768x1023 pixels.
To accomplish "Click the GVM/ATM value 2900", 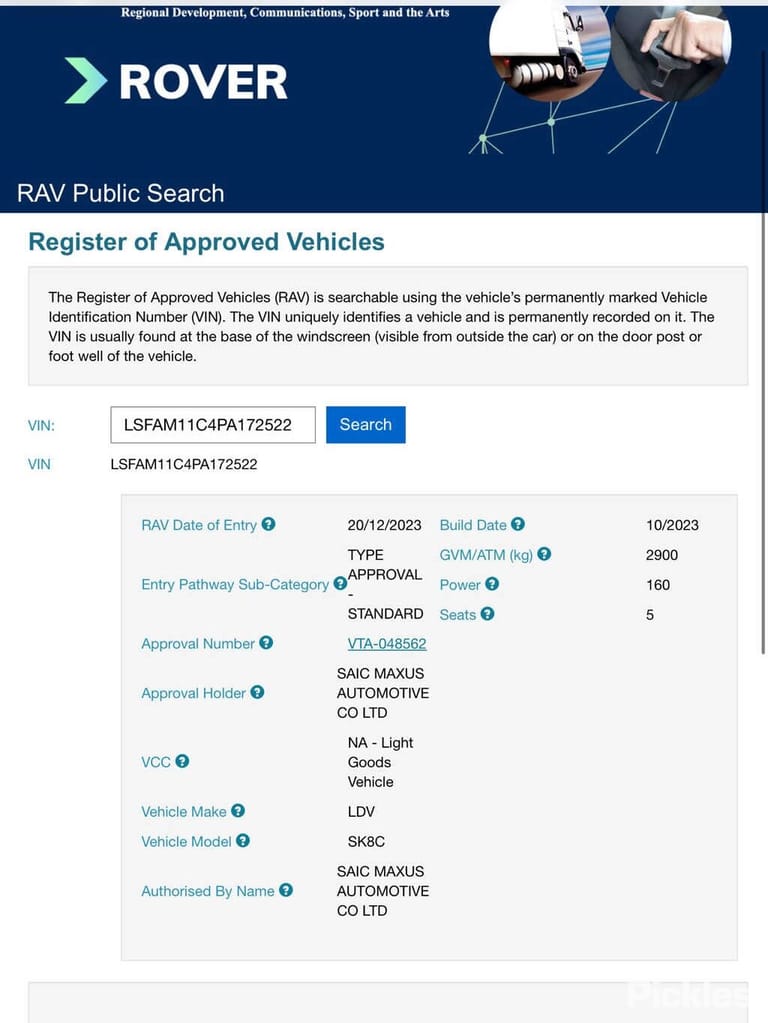I will pos(662,555).
